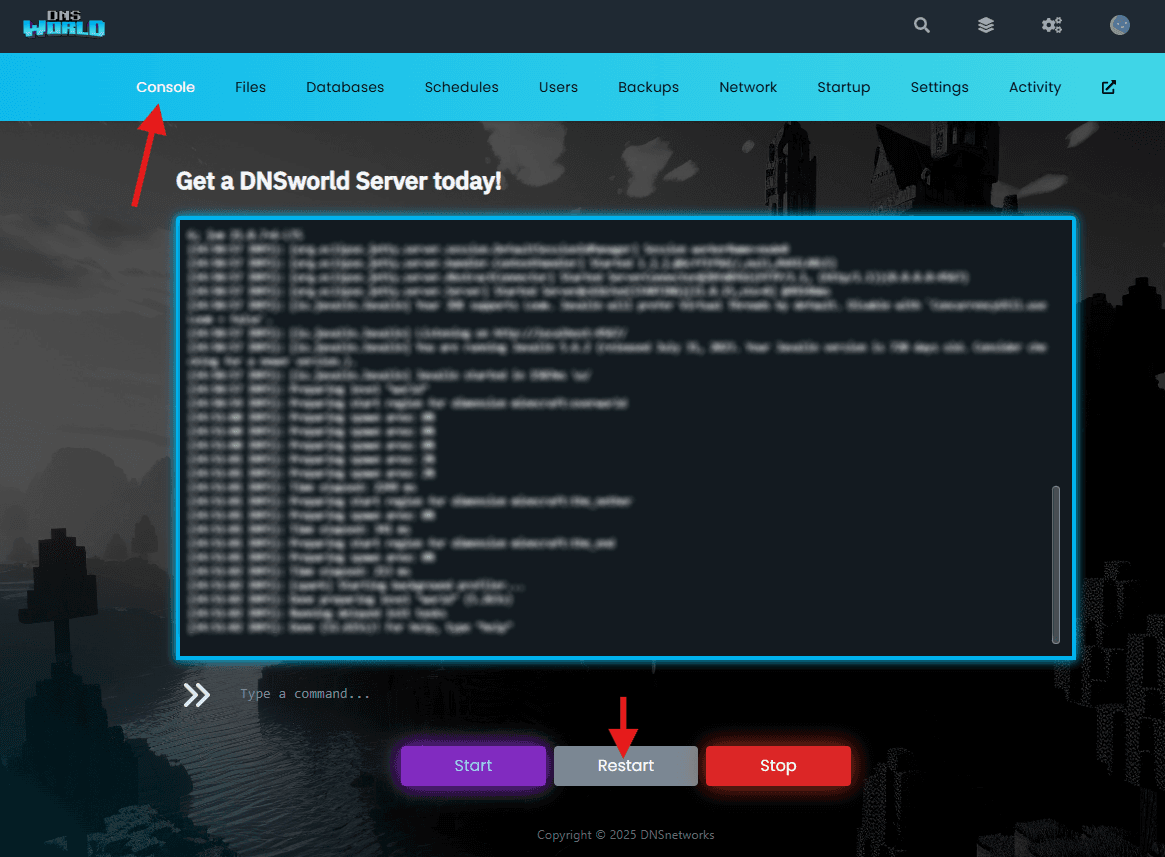Open the Files tab
The height and width of the screenshot is (857, 1165).
pos(250,87)
